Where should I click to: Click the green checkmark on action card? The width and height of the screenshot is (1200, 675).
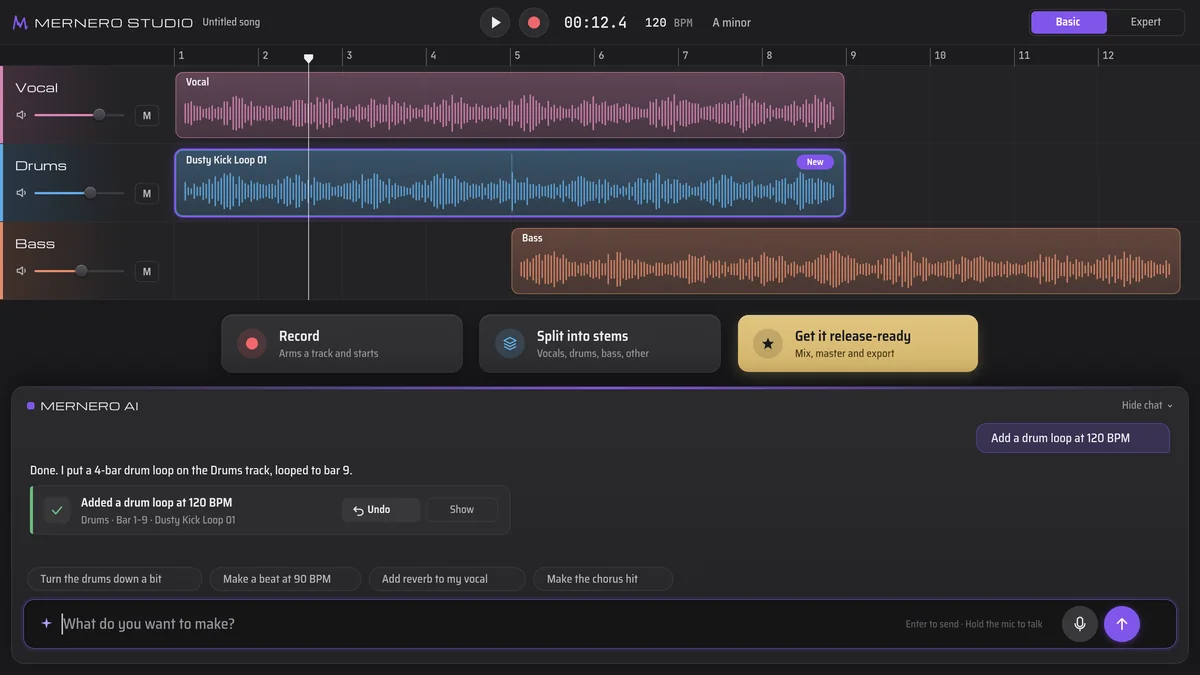coord(57,510)
